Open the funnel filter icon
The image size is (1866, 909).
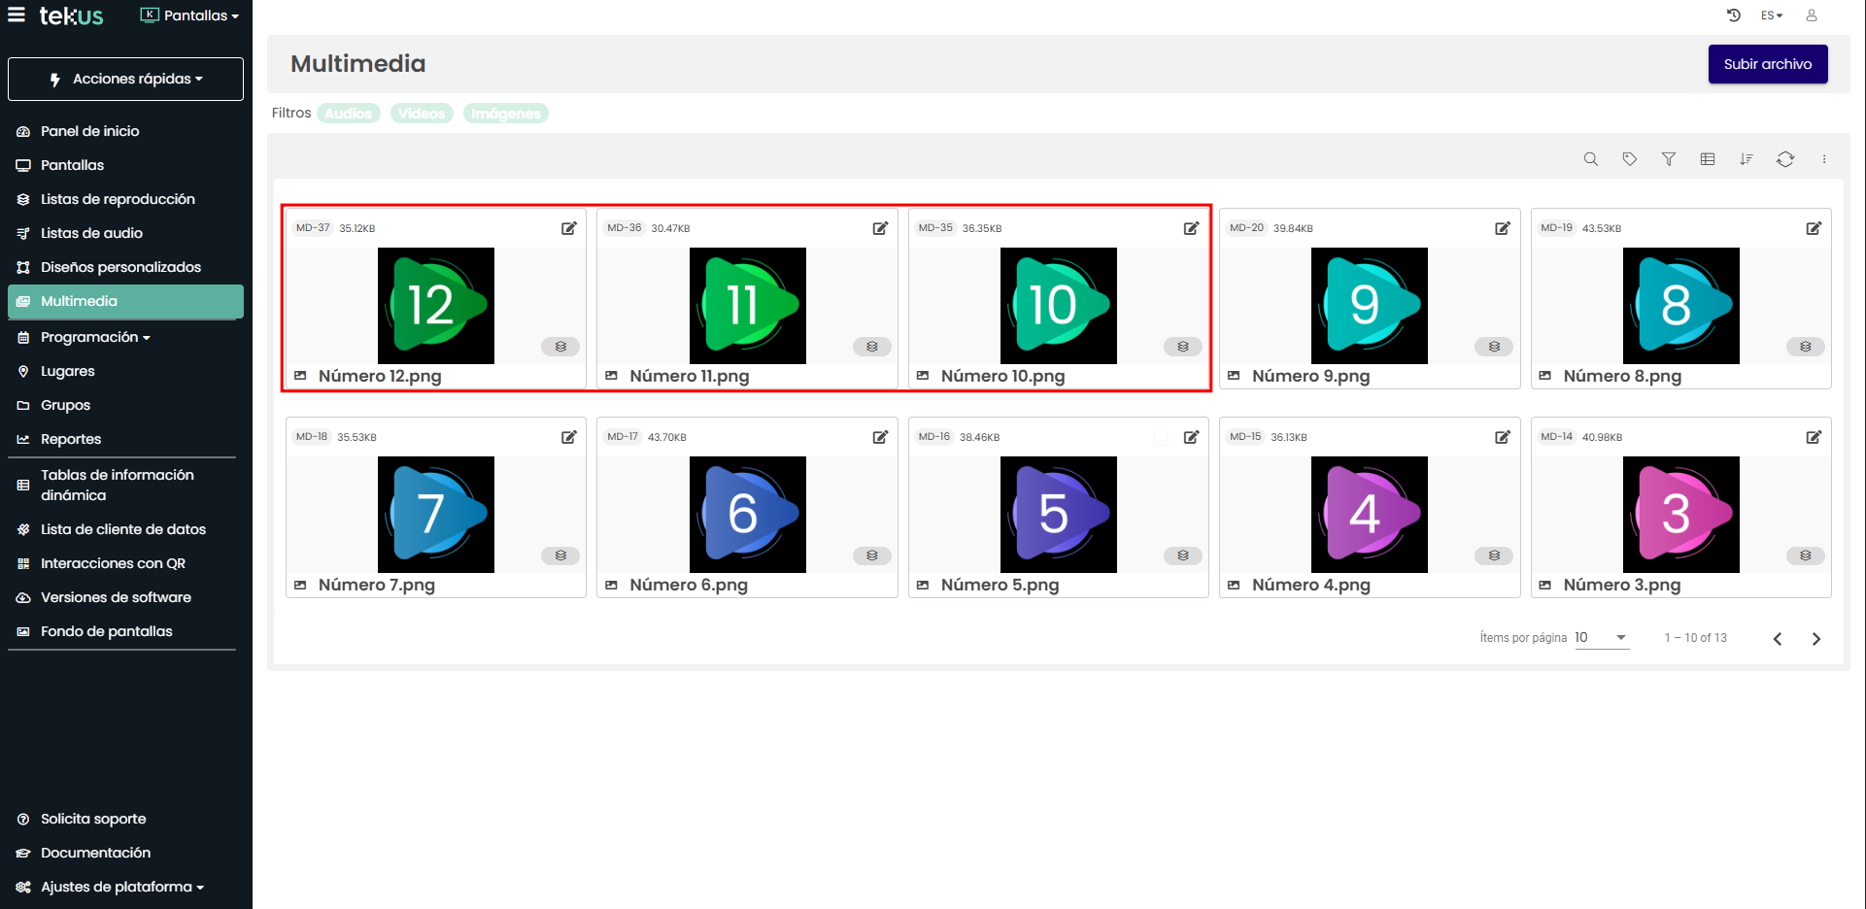coord(1668,159)
